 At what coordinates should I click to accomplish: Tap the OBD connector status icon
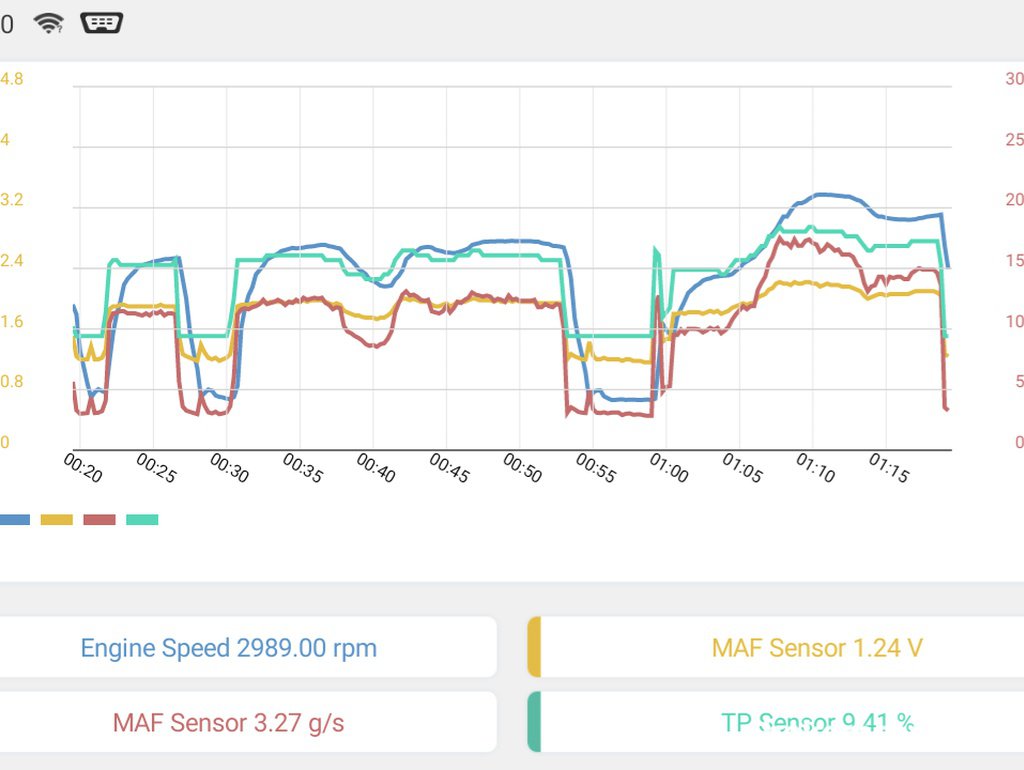pos(101,24)
